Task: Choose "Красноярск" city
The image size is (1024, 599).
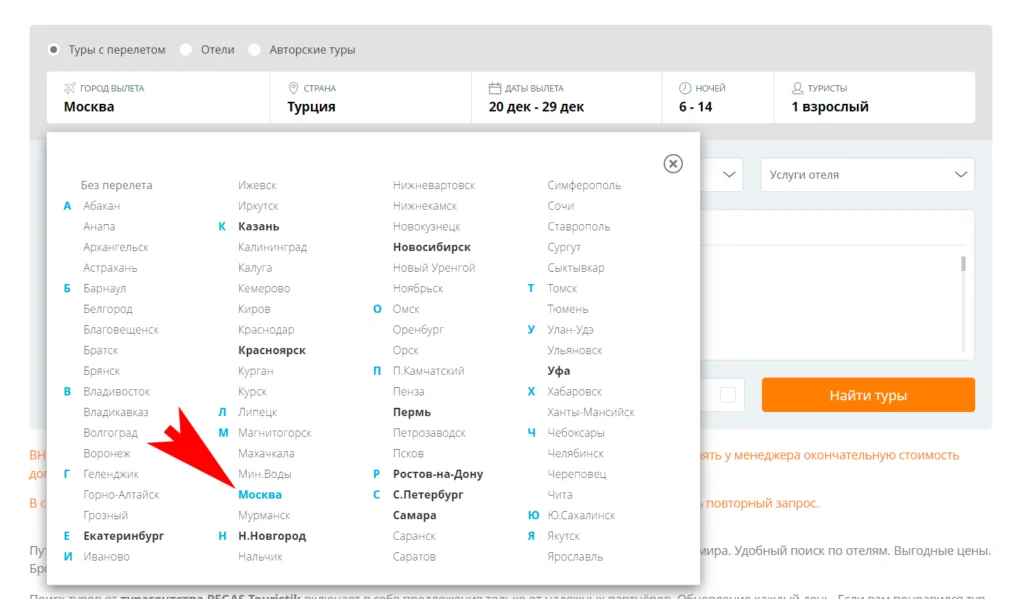Action: (x=272, y=350)
